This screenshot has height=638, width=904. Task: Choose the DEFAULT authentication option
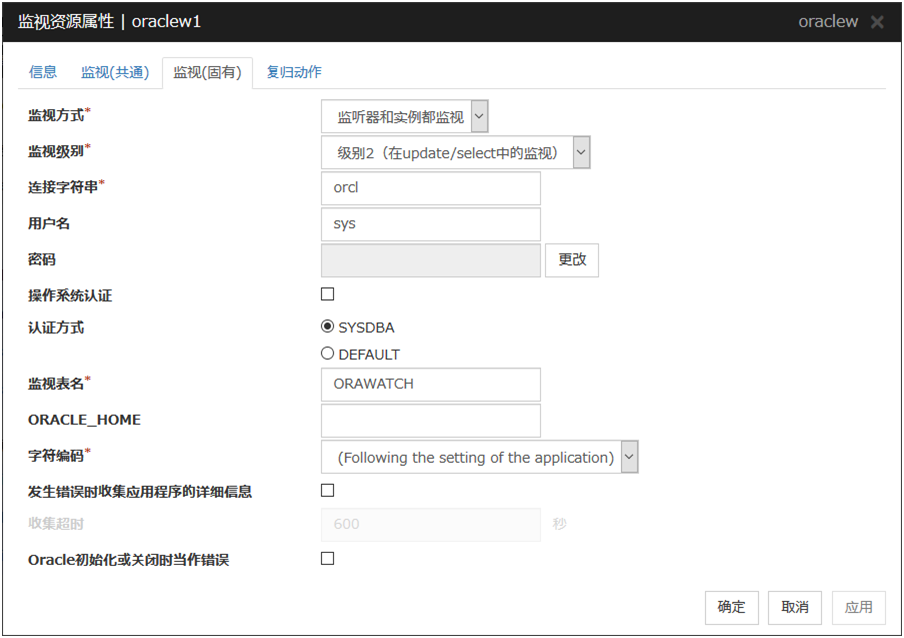point(327,354)
